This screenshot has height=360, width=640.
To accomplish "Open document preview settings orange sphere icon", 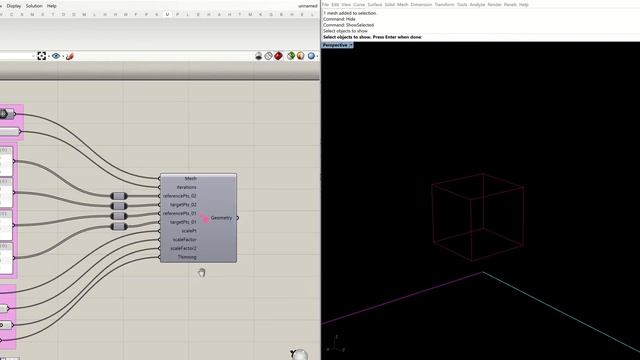I will coord(300,56).
